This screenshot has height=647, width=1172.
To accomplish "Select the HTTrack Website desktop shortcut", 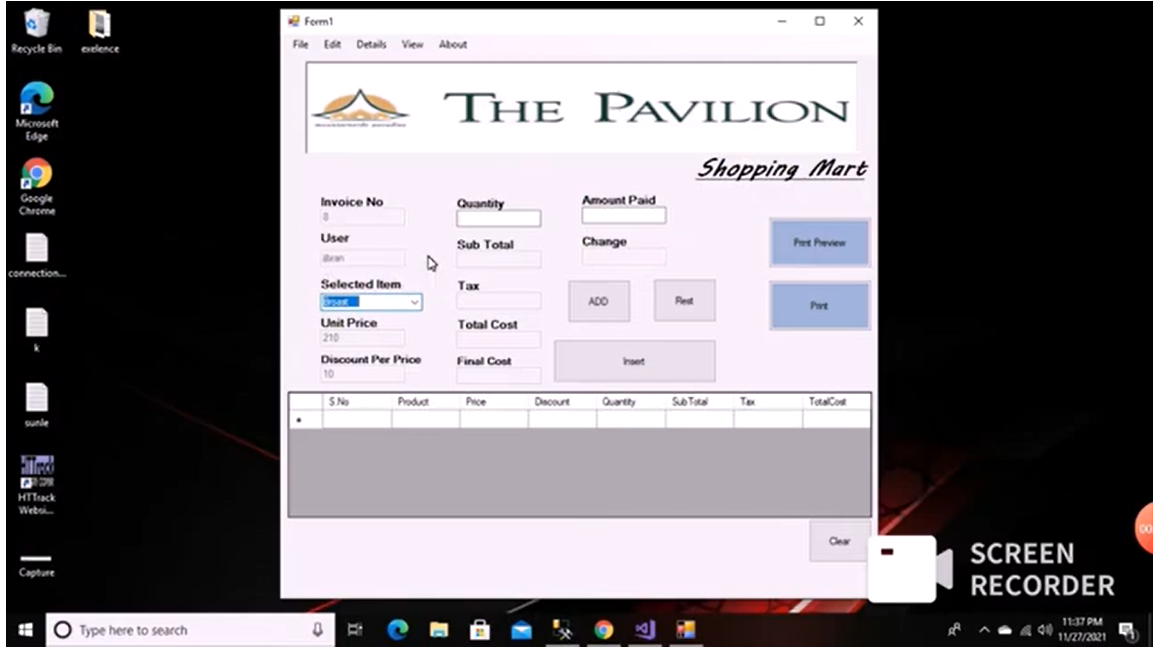I will 37,485.
